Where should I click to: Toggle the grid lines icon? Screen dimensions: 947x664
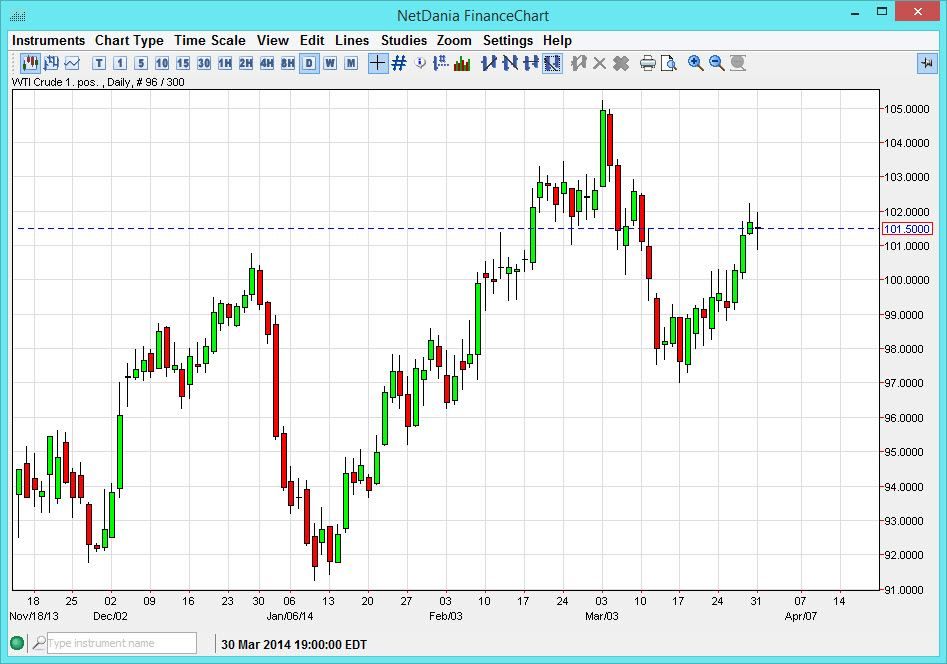[396, 63]
